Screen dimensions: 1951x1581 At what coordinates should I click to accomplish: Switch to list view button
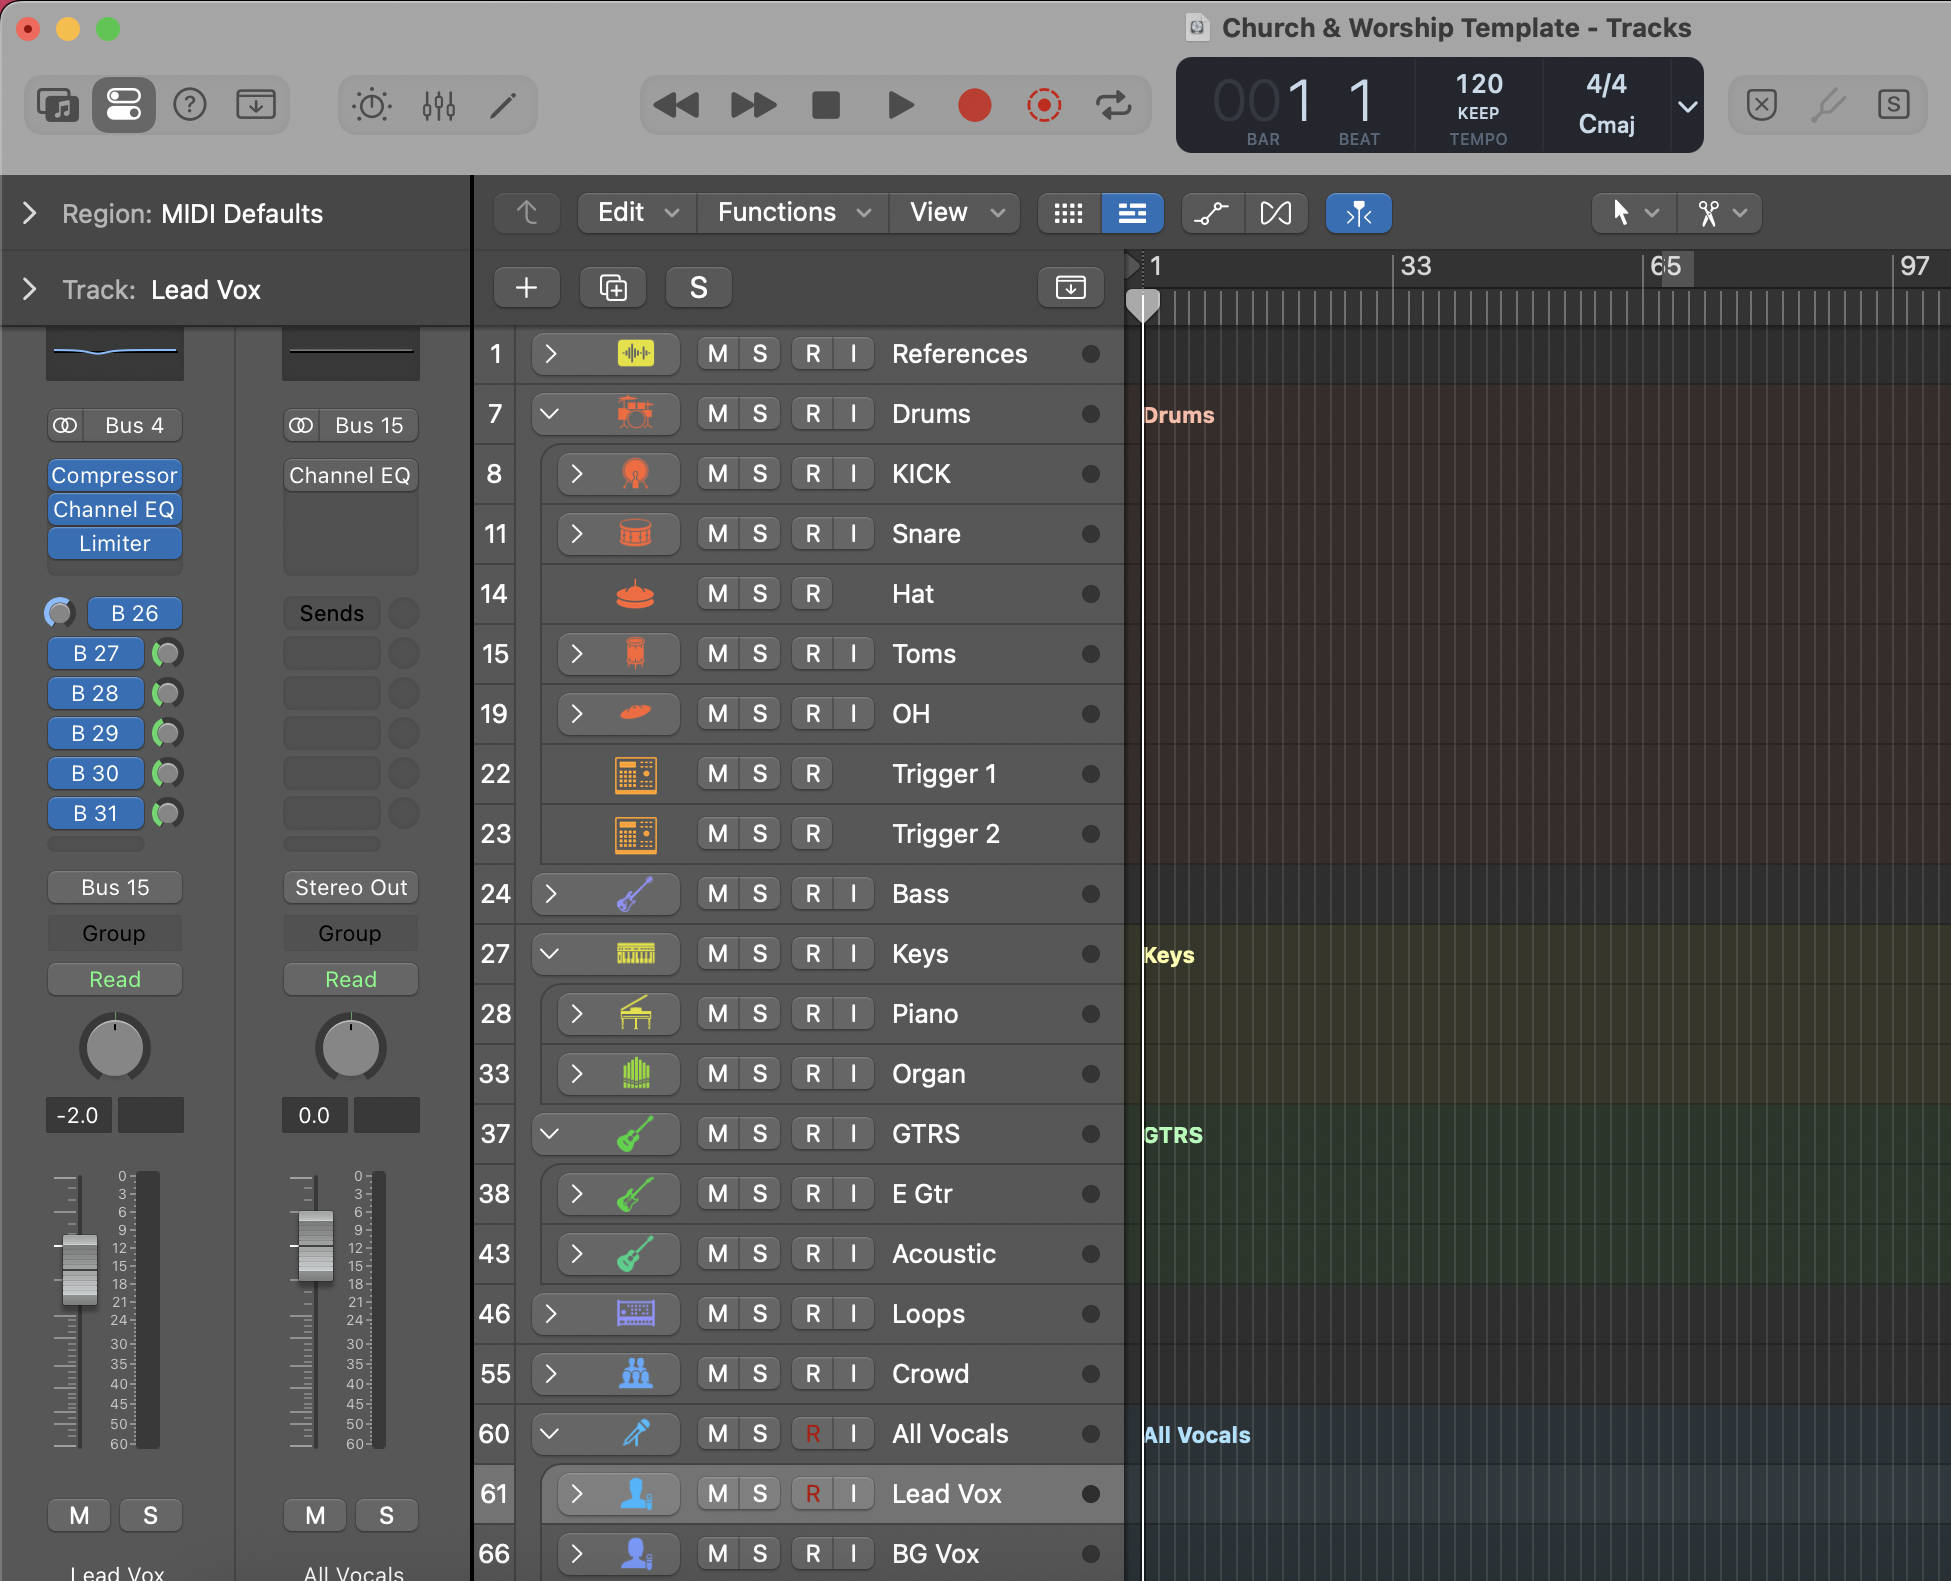click(1132, 213)
